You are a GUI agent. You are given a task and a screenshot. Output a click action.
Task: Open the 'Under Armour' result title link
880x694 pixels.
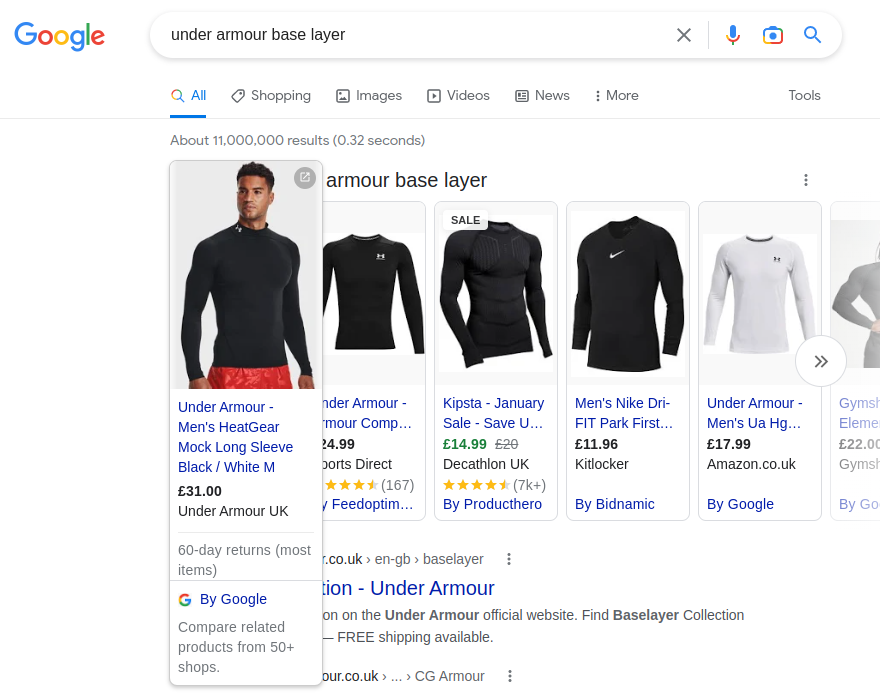tap(409, 589)
